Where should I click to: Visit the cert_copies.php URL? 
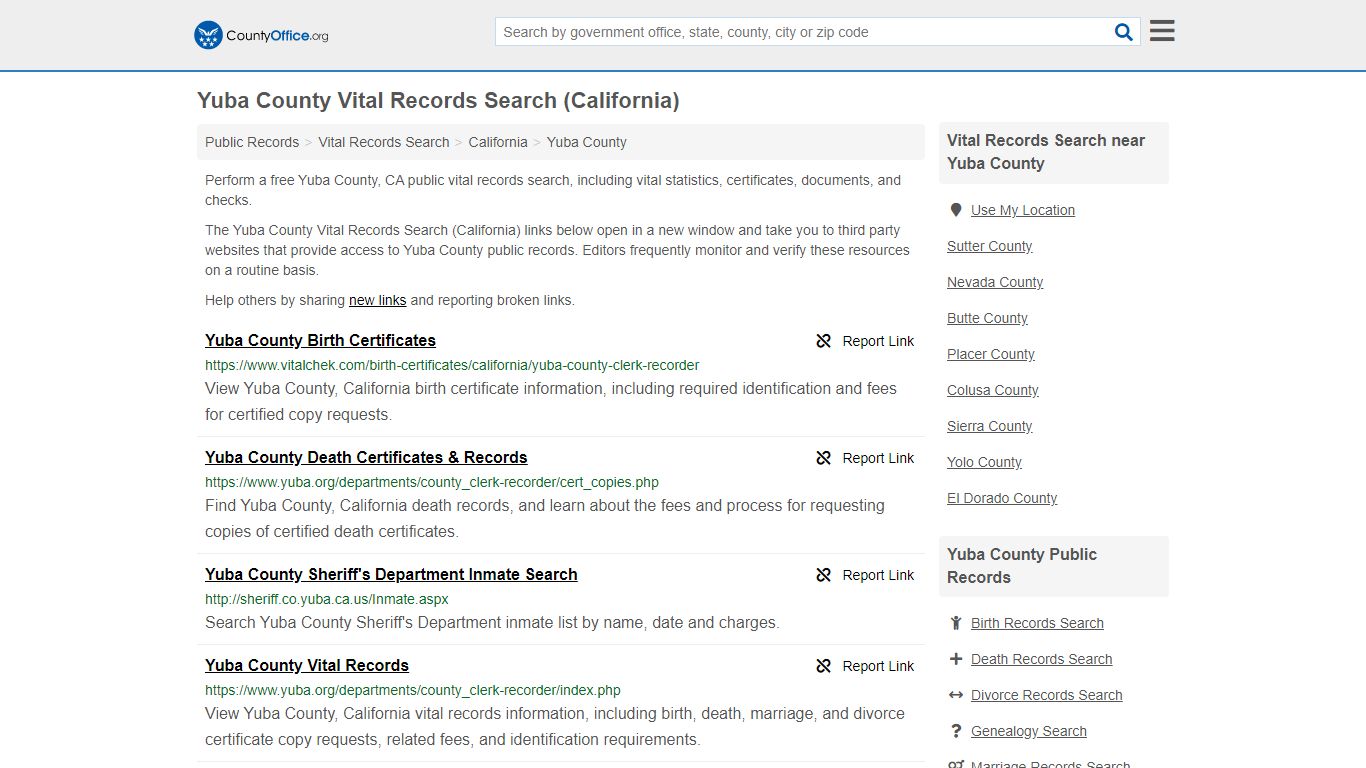coord(432,482)
